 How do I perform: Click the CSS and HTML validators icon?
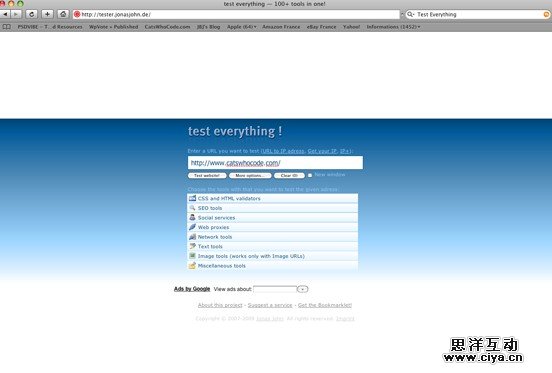coord(192,198)
